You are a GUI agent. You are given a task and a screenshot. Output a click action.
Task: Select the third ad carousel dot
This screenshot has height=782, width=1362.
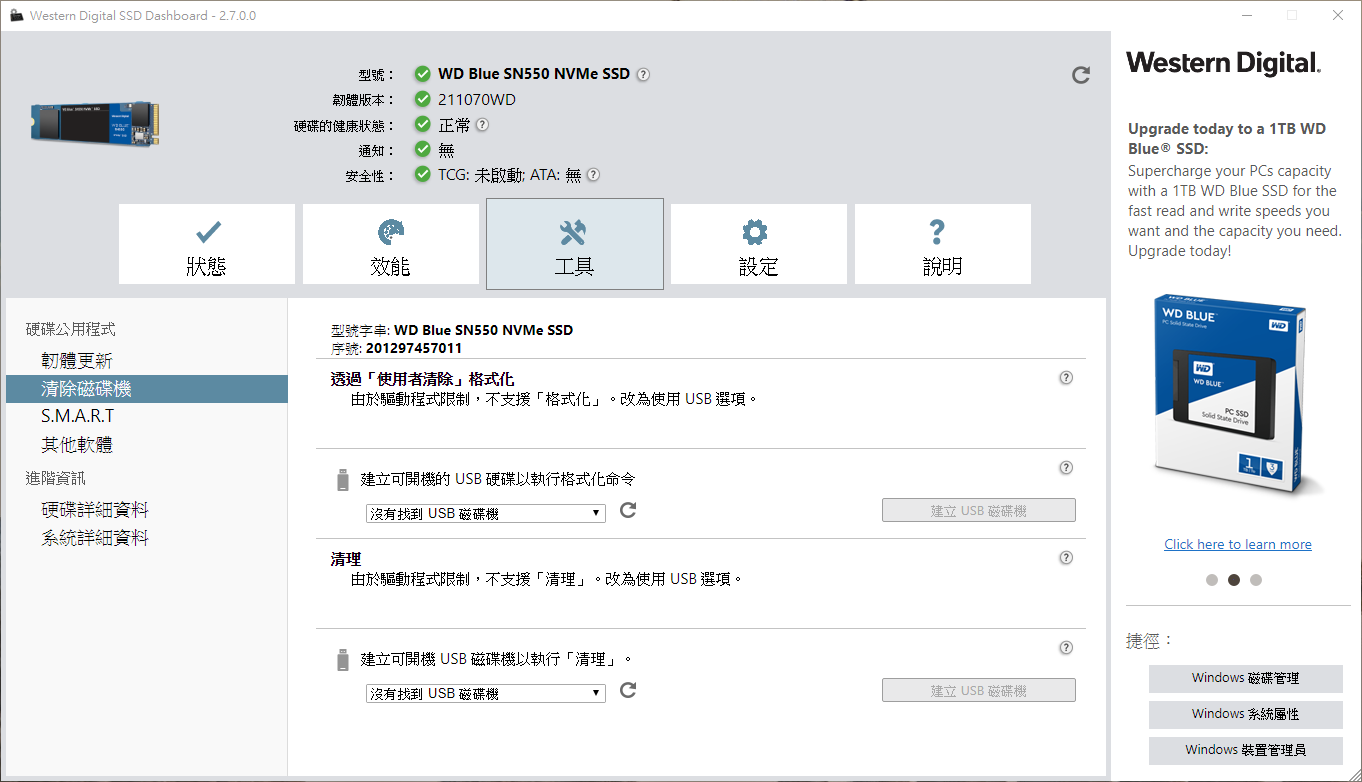1256,580
